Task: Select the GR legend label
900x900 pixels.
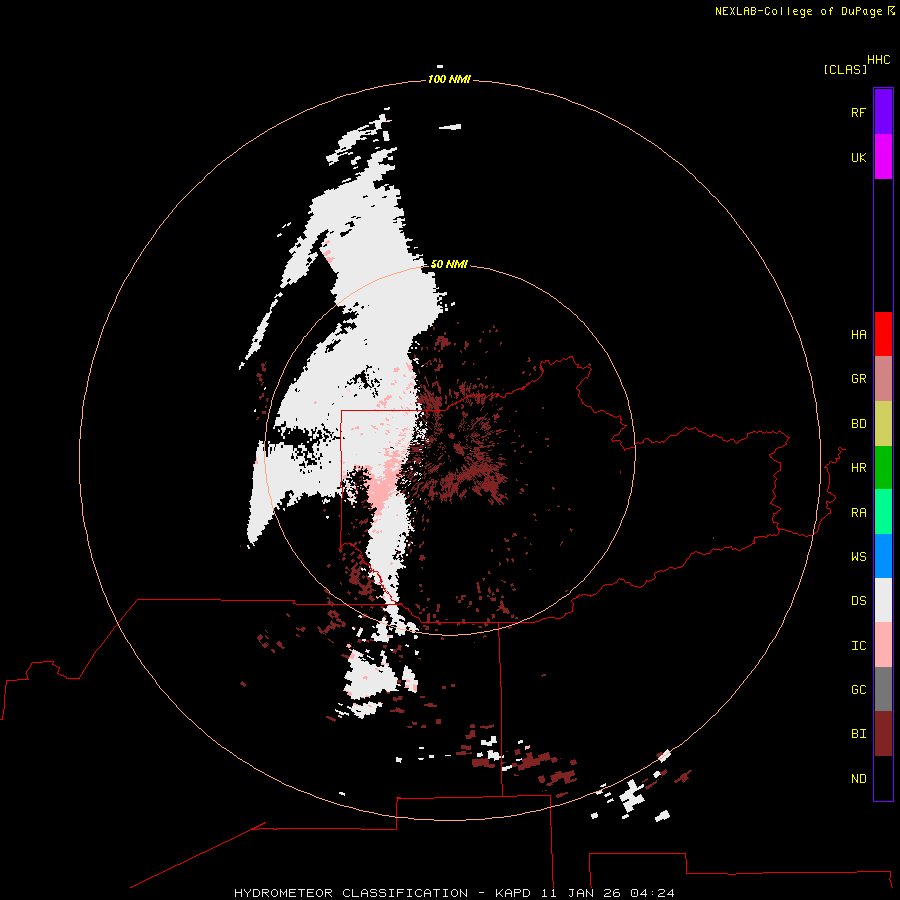Action: 859,379
